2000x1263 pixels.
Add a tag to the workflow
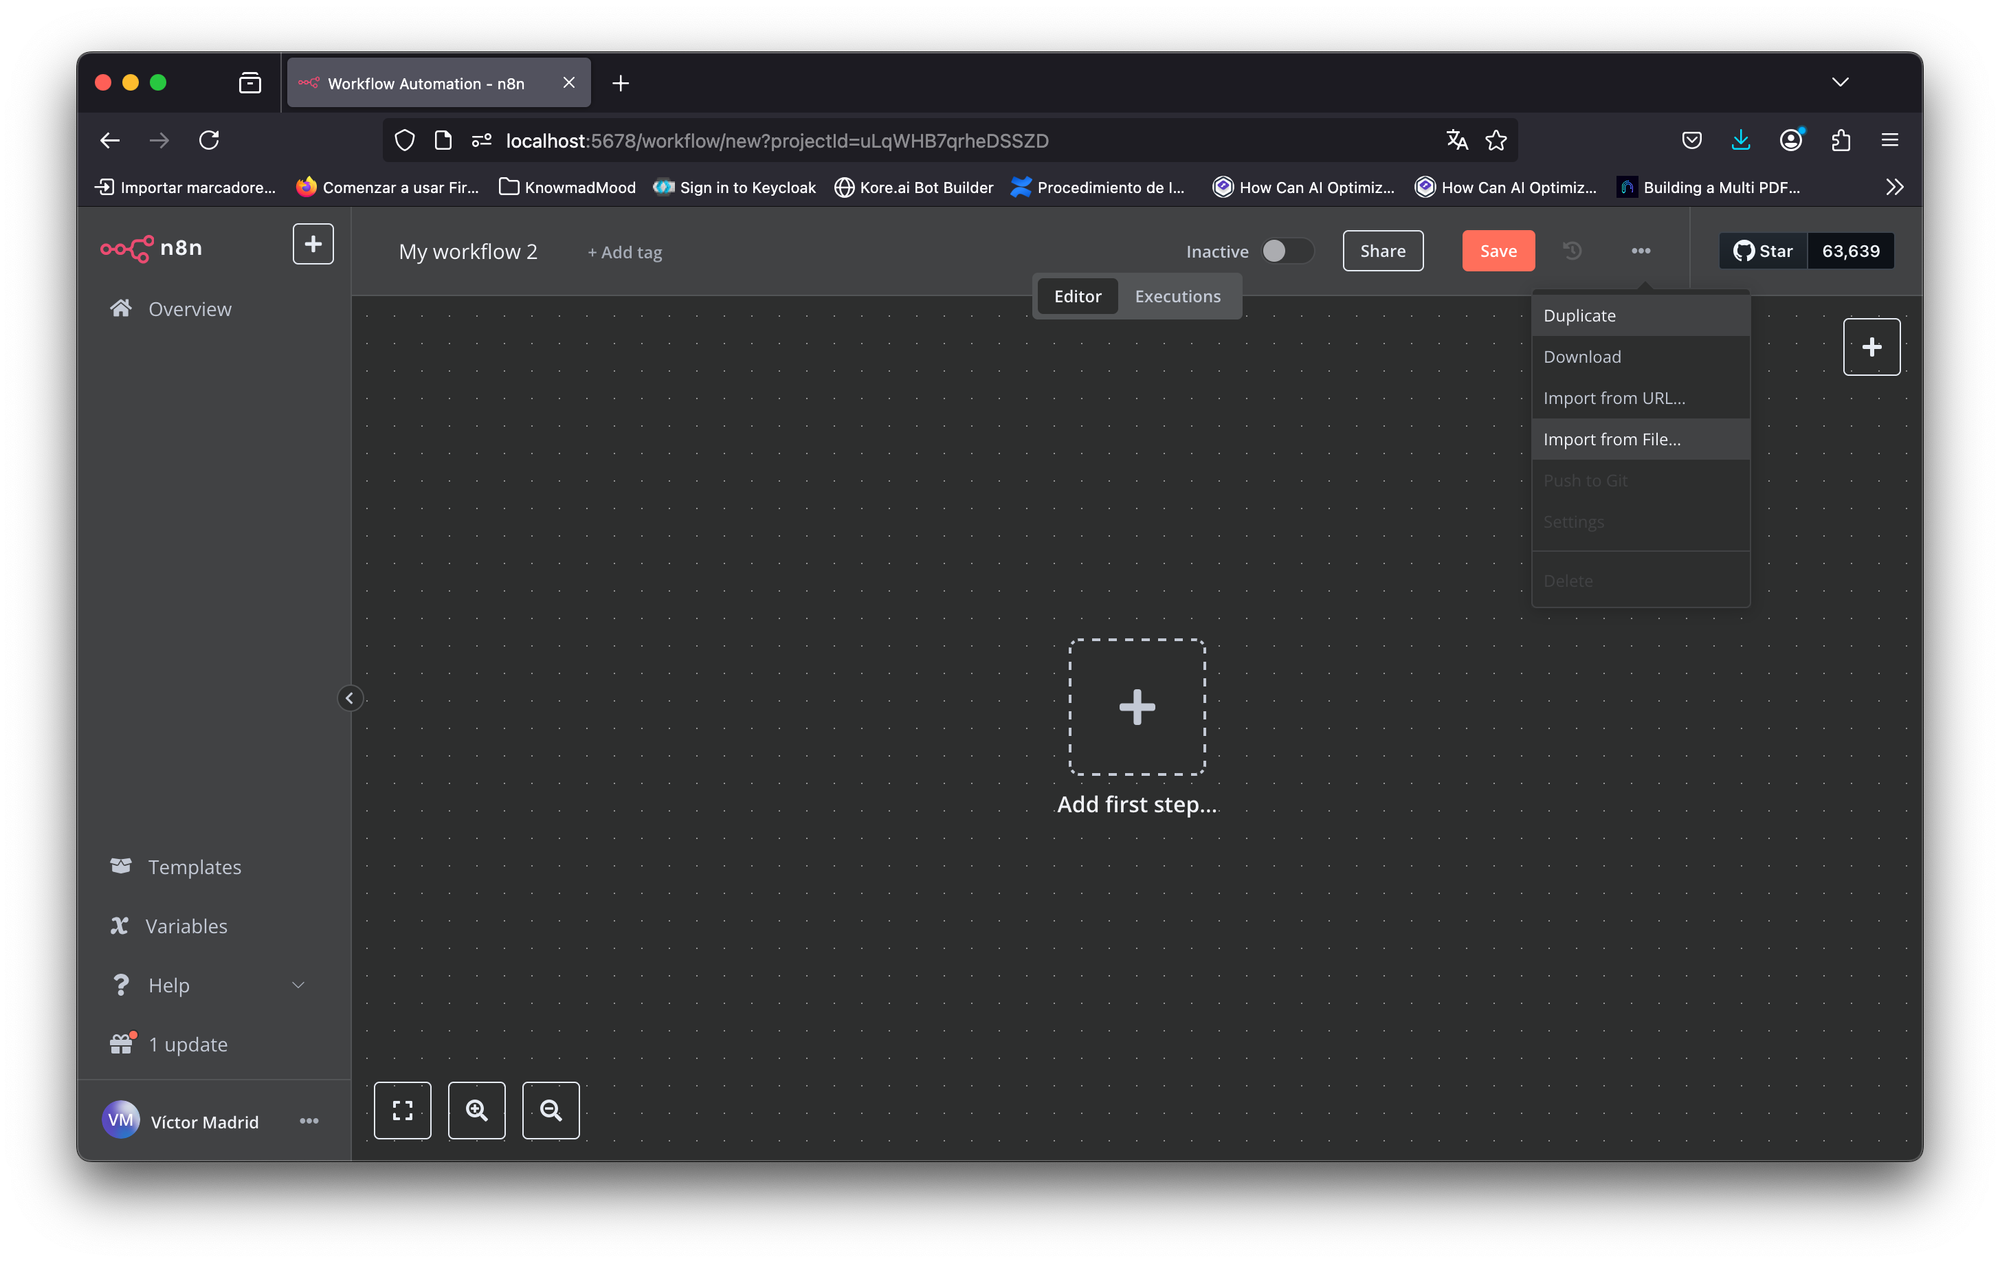tap(625, 252)
